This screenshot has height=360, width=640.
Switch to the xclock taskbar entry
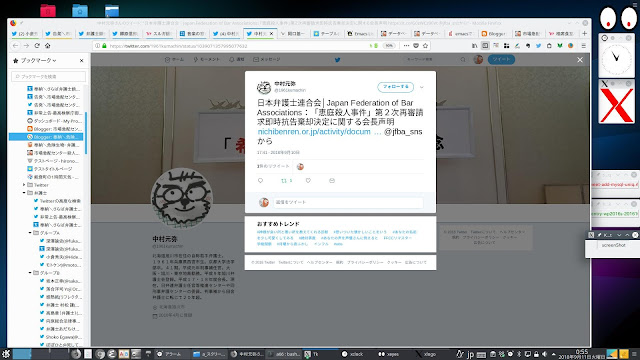tap(353, 354)
